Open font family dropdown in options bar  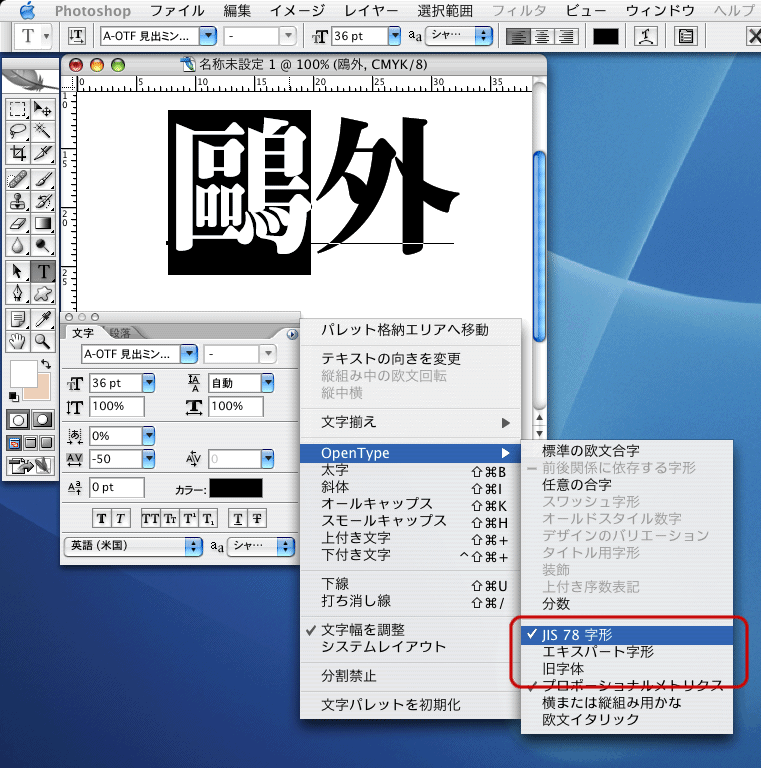coord(208,36)
